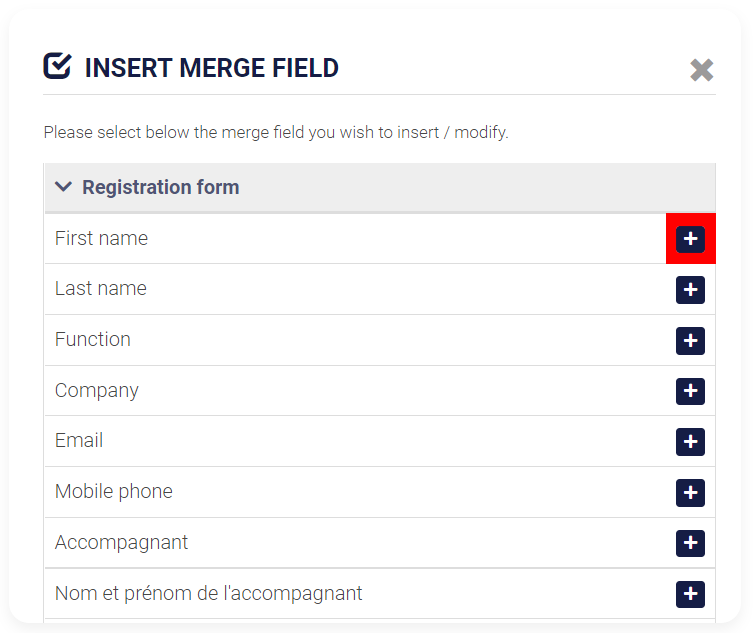Click the Registration form section header
This screenshot has height=633, width=753.
pos(380,187)
